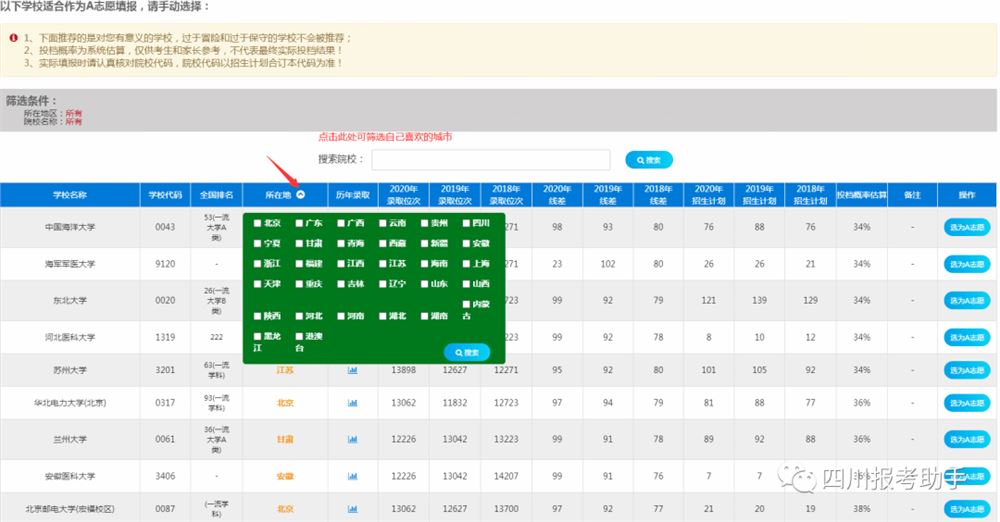Select 苏州大学 as A志愿
1000x522 pixels.
click(967, 370)
